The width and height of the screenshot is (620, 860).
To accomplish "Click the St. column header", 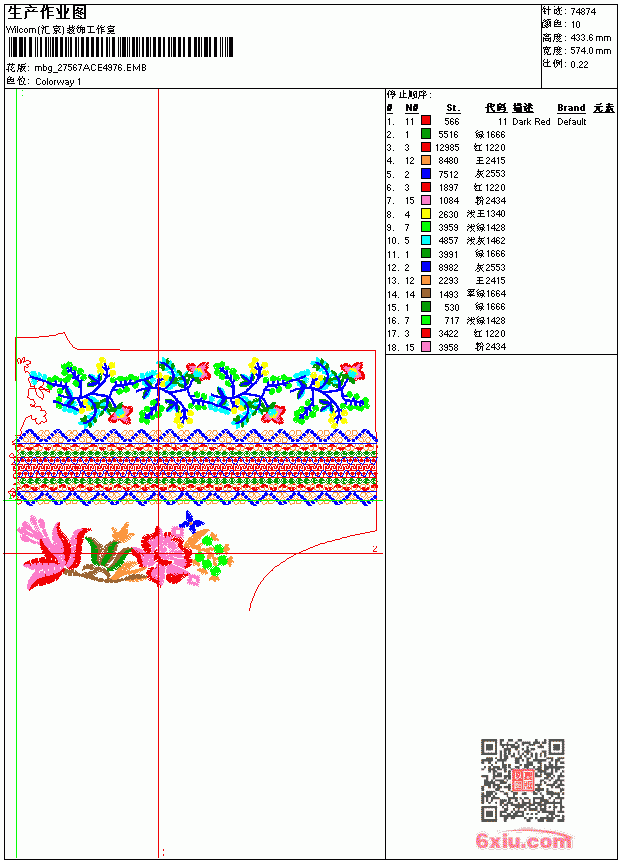I will [453, 108].
